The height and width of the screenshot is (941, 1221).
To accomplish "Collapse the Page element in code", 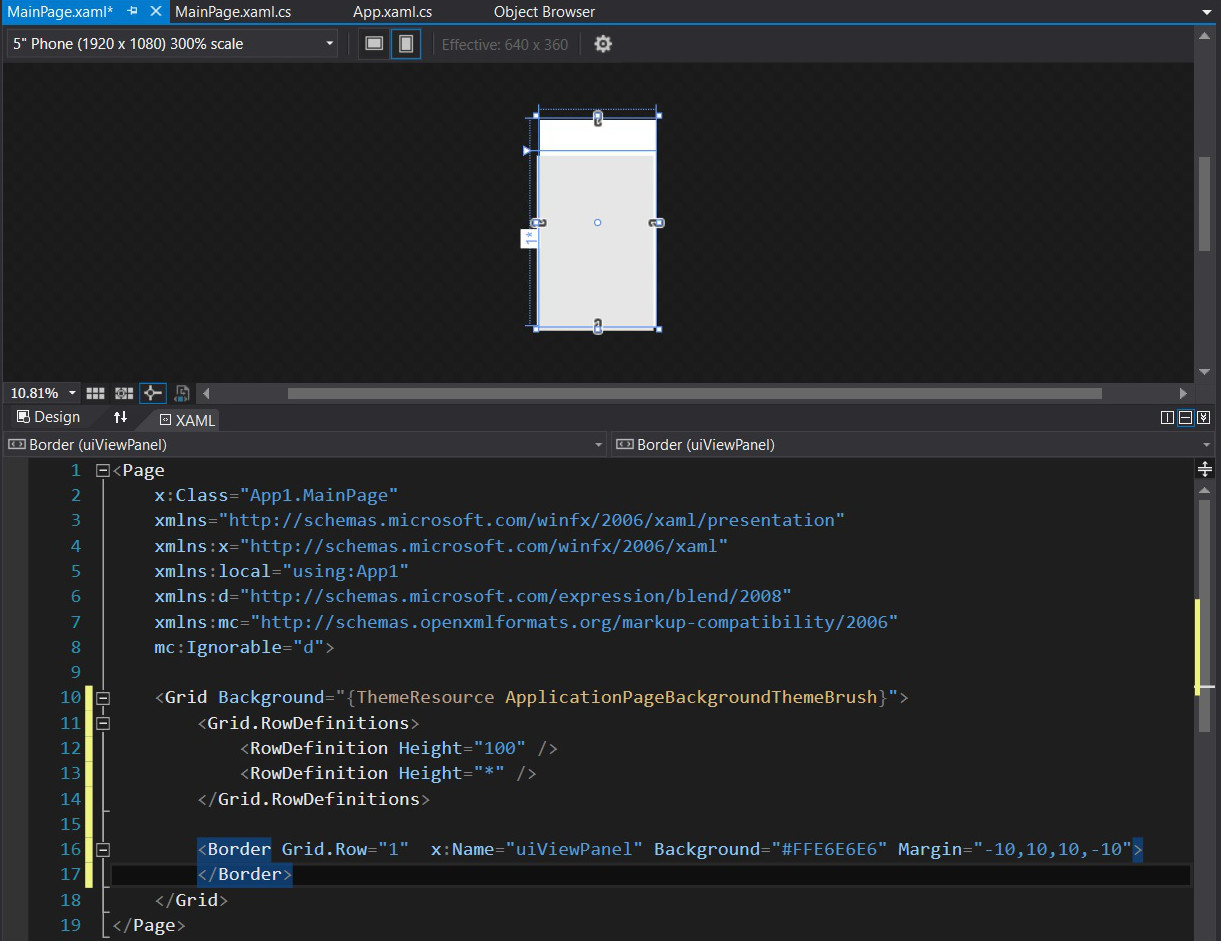I will pyautogui.click(x=102, y=470).
